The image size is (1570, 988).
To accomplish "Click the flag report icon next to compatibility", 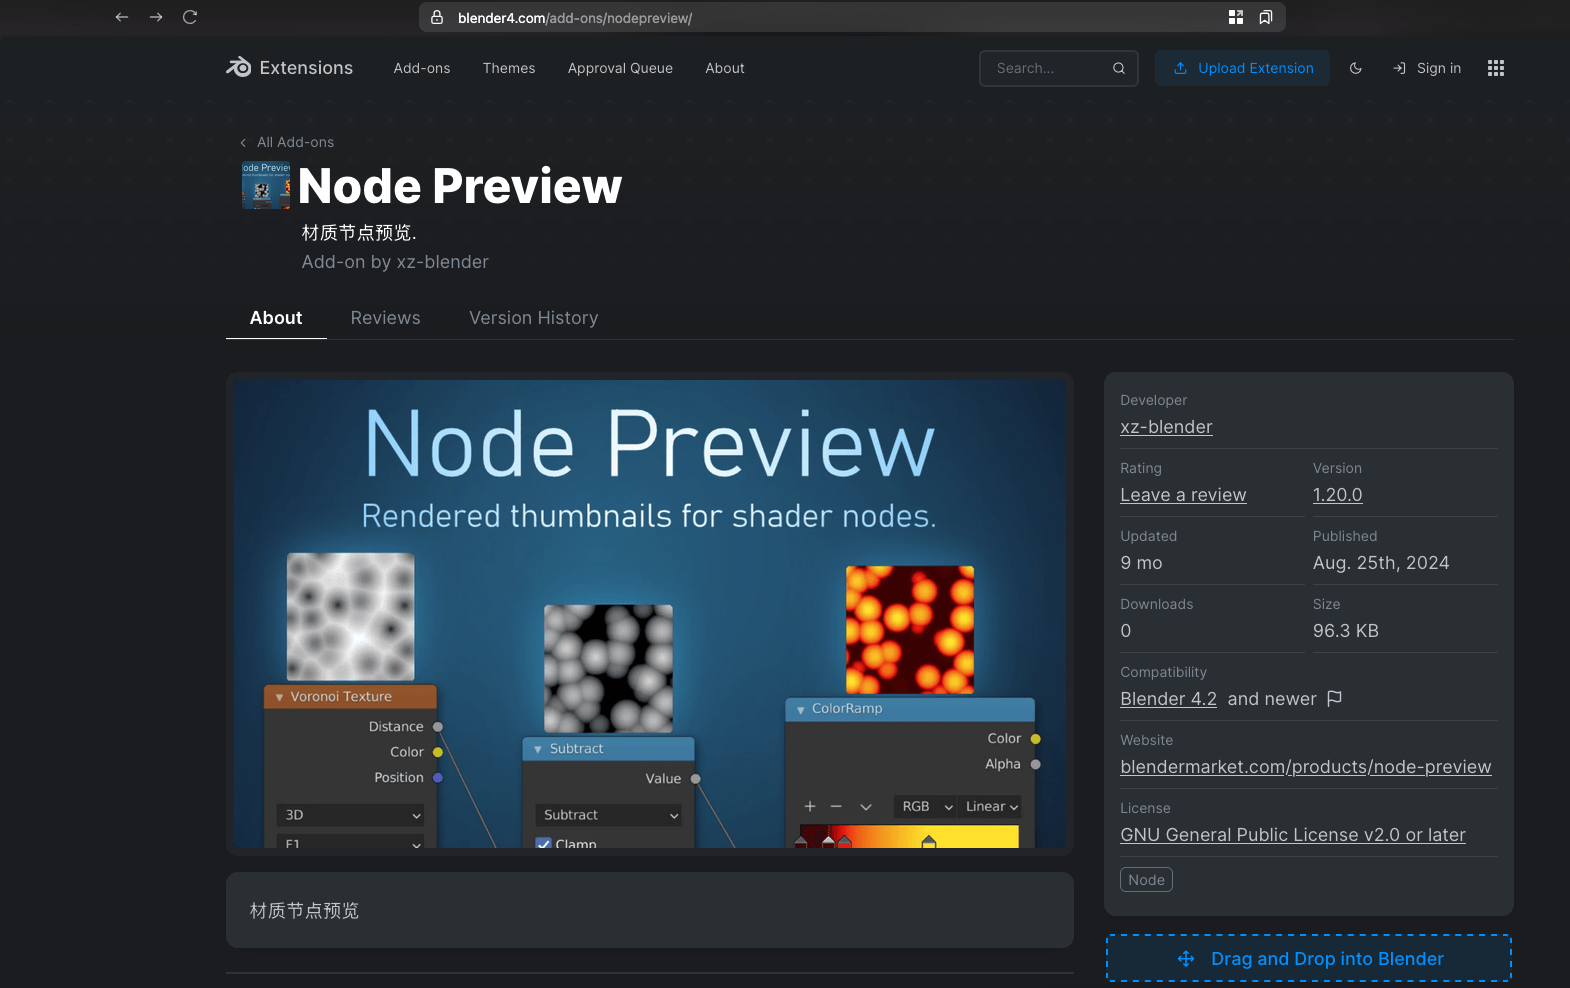I will (x=1334, y=698).
